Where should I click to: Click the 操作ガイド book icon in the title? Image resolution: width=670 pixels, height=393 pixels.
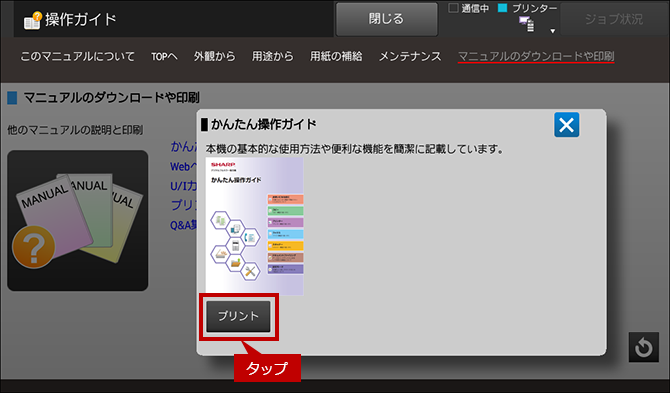(x=32, y=20)
